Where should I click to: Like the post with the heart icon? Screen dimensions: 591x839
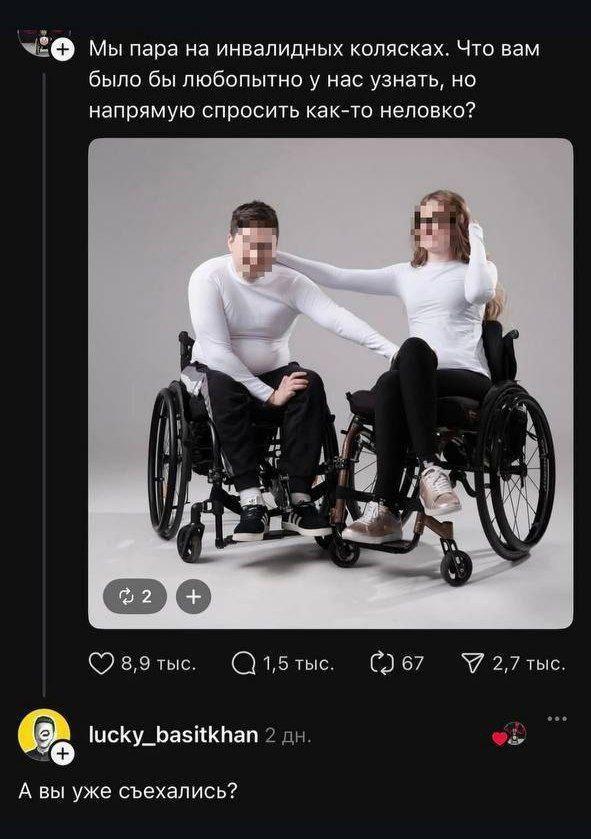[101, 663]
